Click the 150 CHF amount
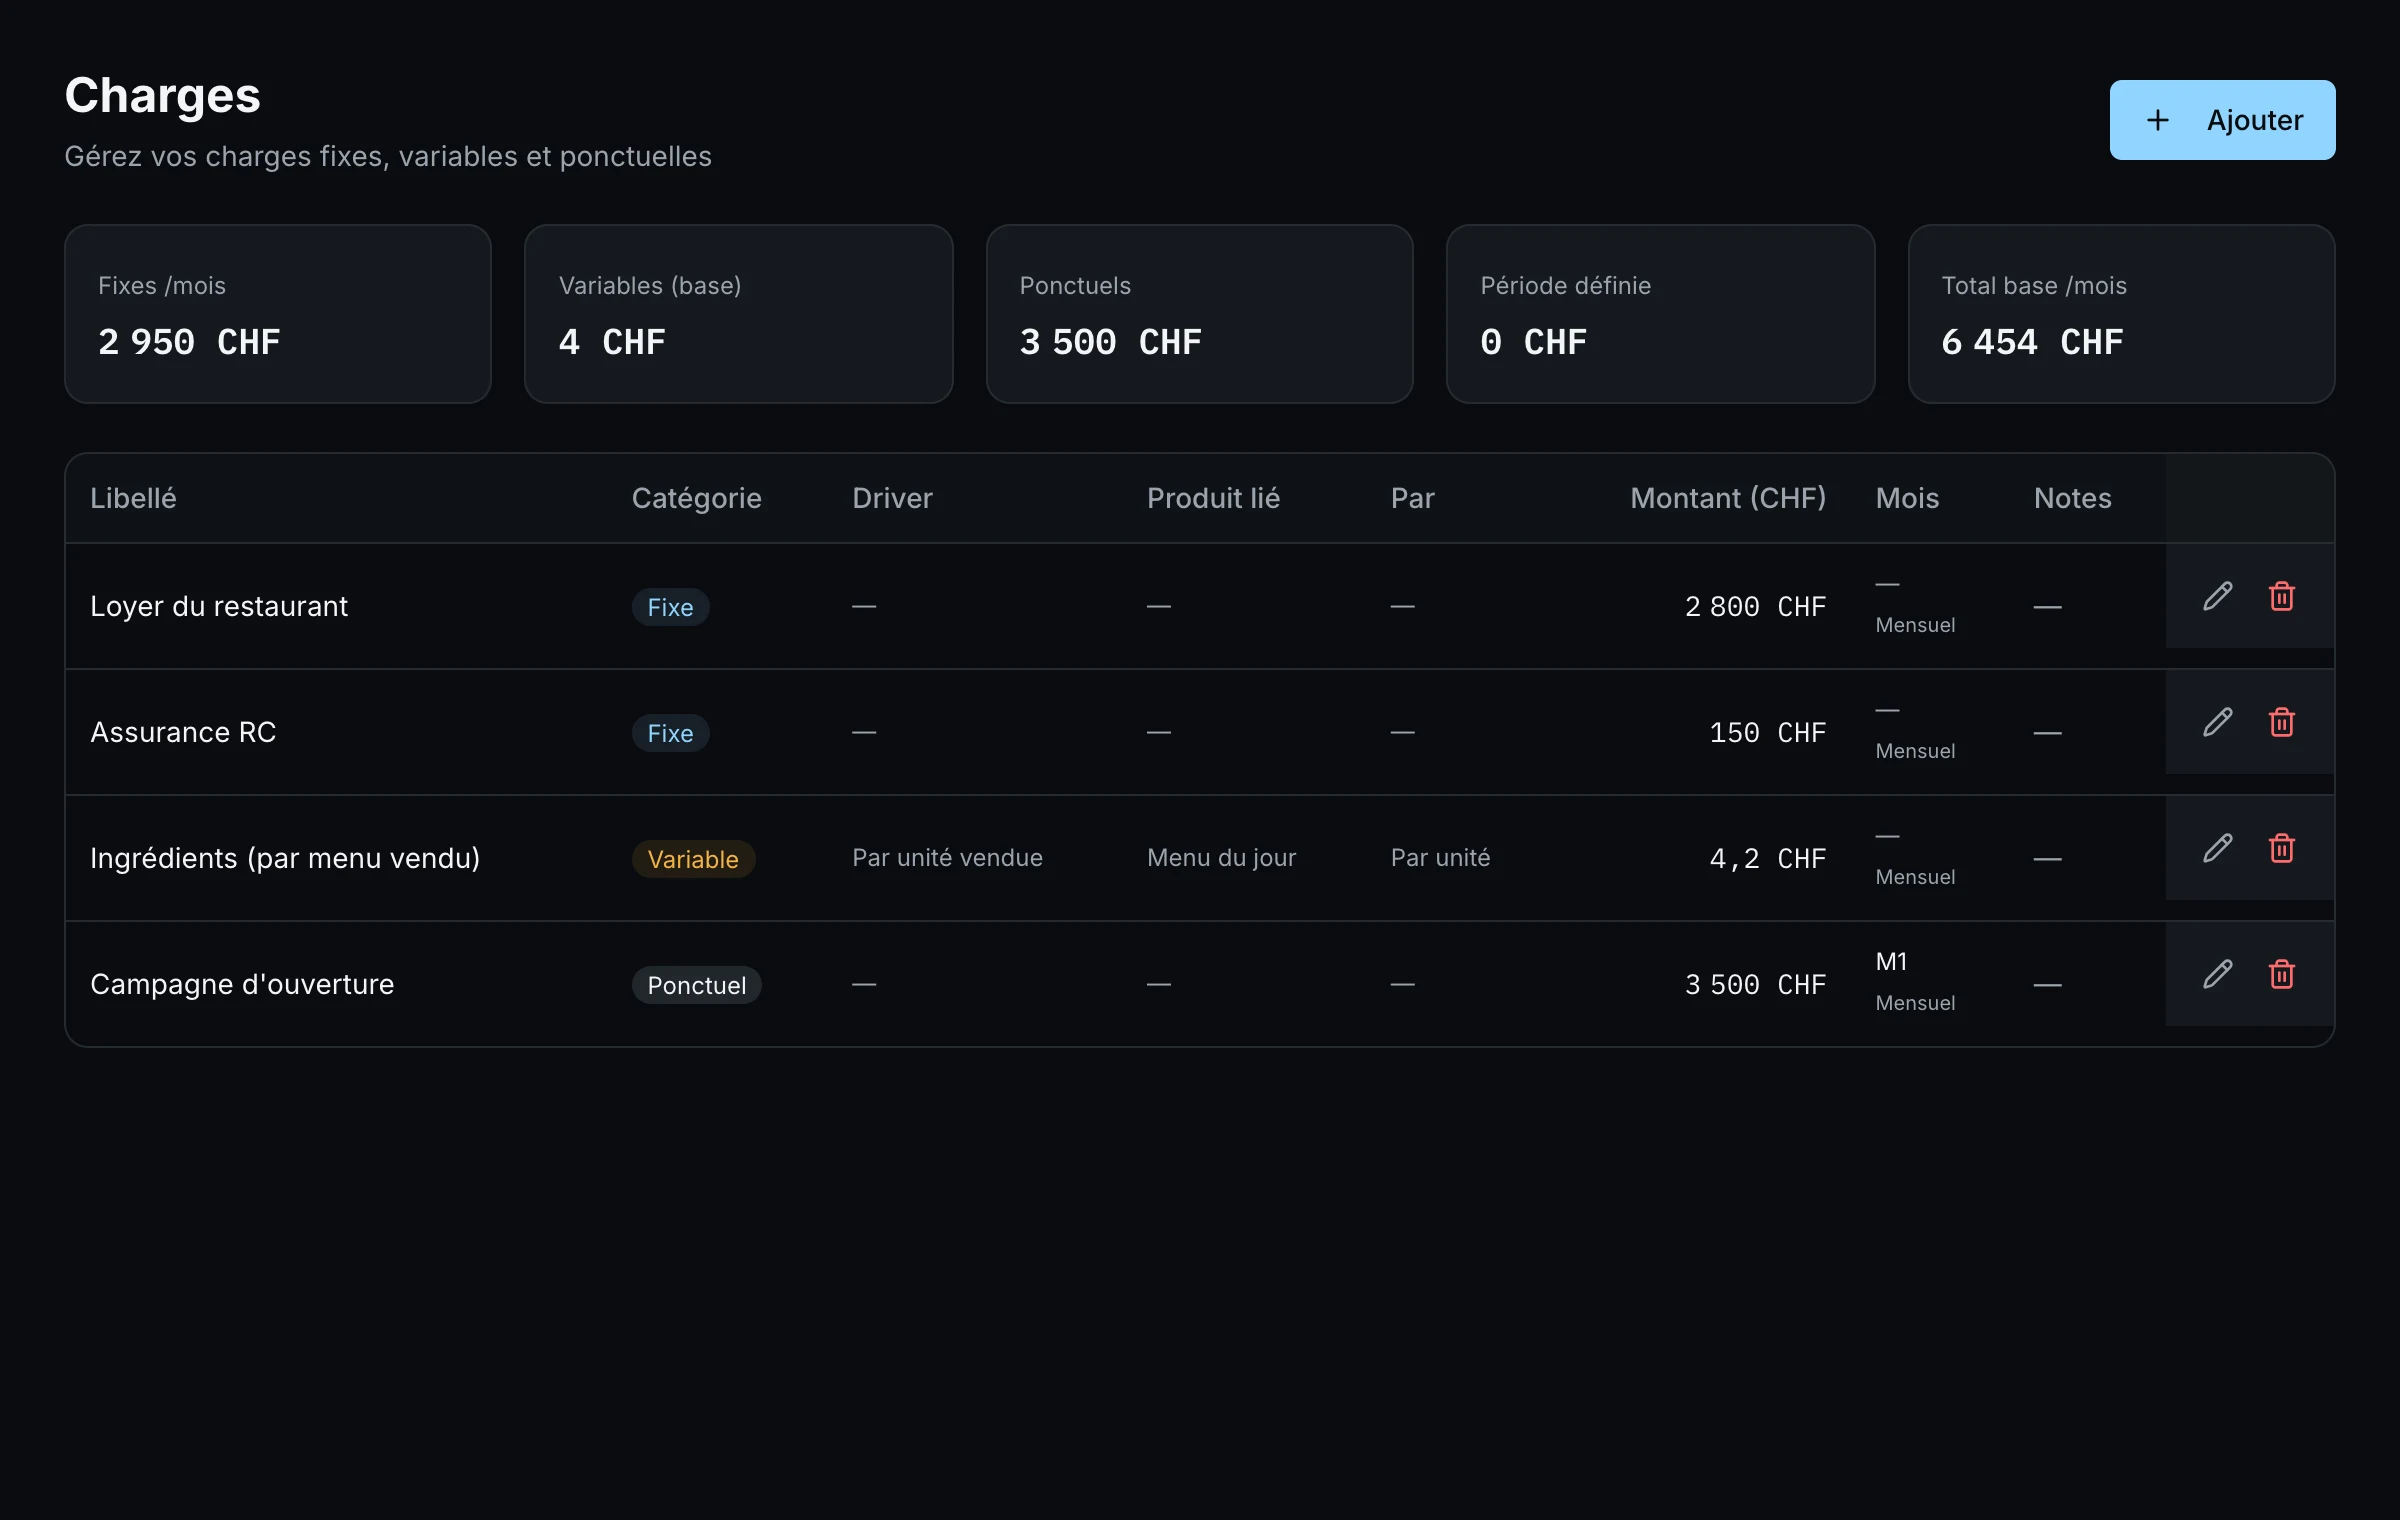2400x1520 pixels. [1767, 732]
